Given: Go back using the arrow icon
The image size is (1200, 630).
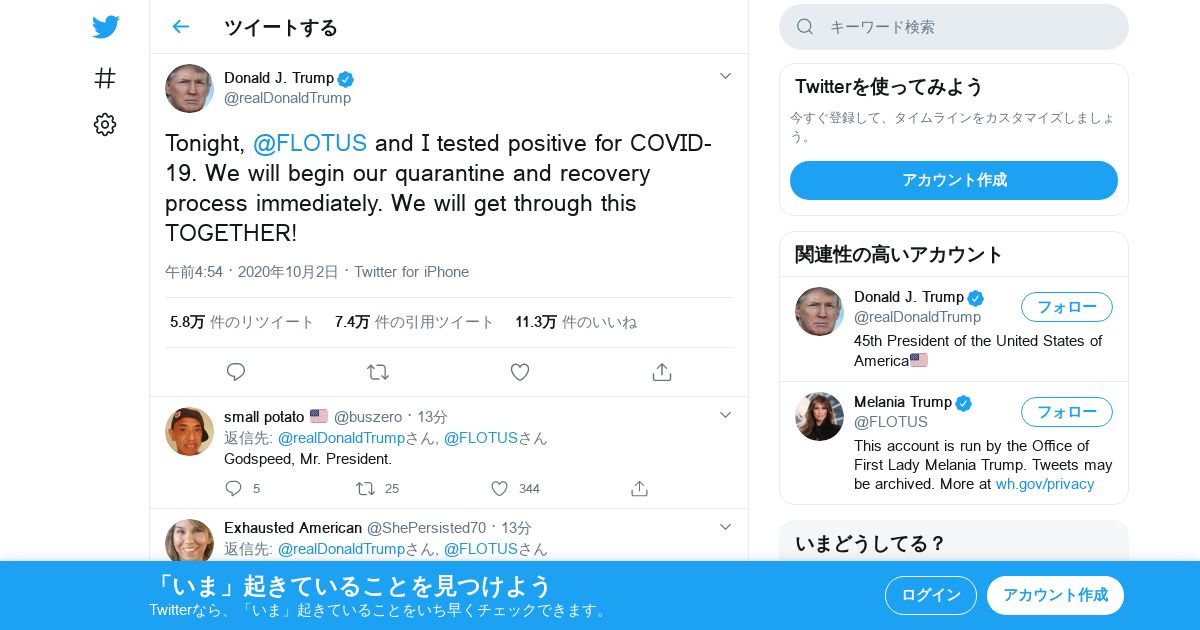Looking at the screenshot, I should click(180, 27).
